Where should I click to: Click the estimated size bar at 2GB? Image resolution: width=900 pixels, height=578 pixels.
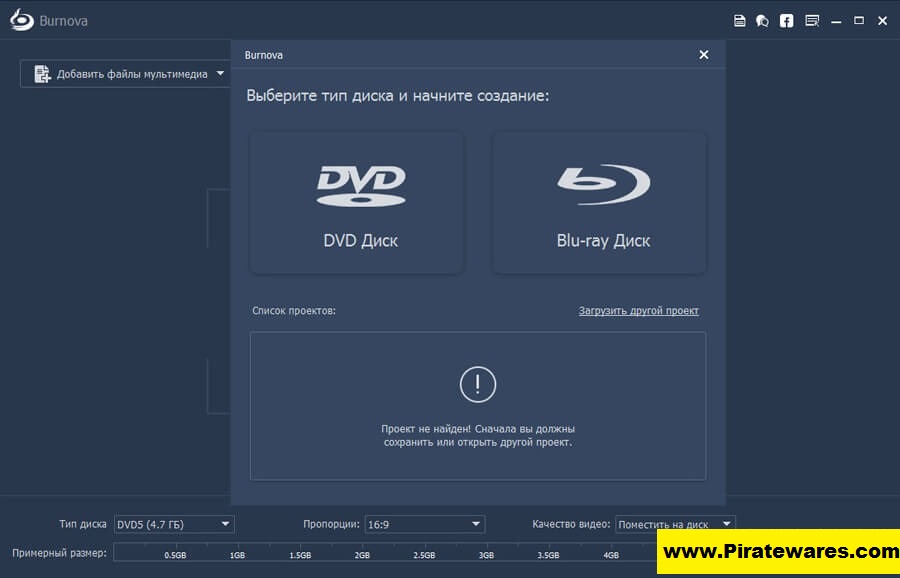[362, 552]
